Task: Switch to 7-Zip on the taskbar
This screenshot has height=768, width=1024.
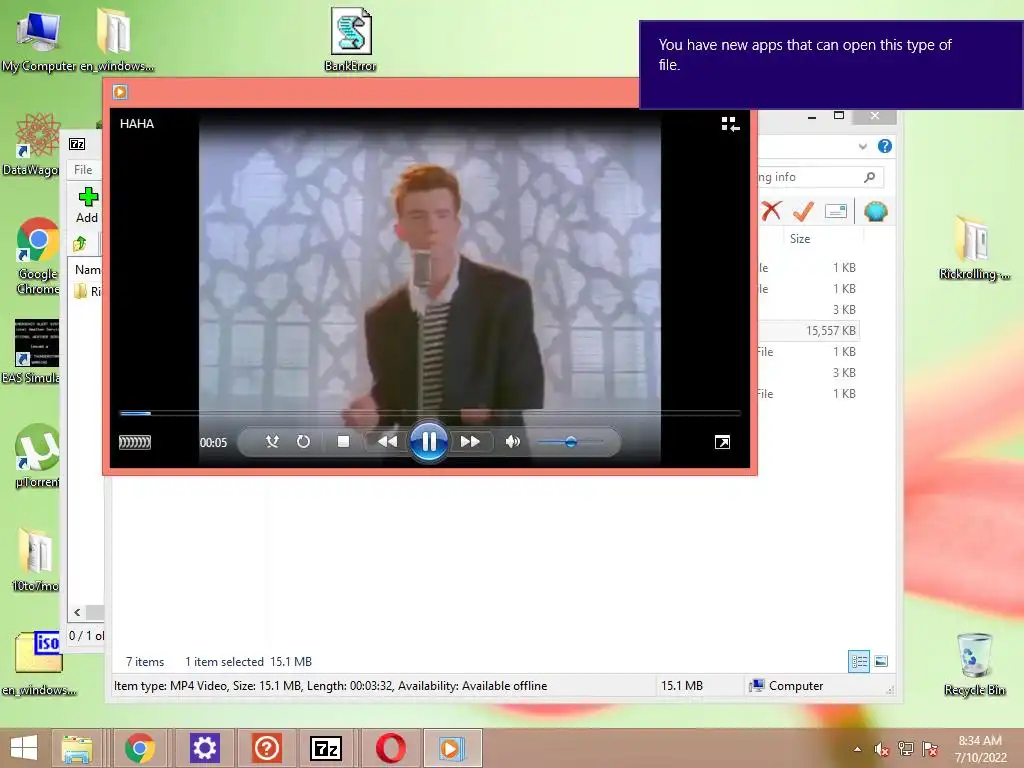Action: [326, 748]
